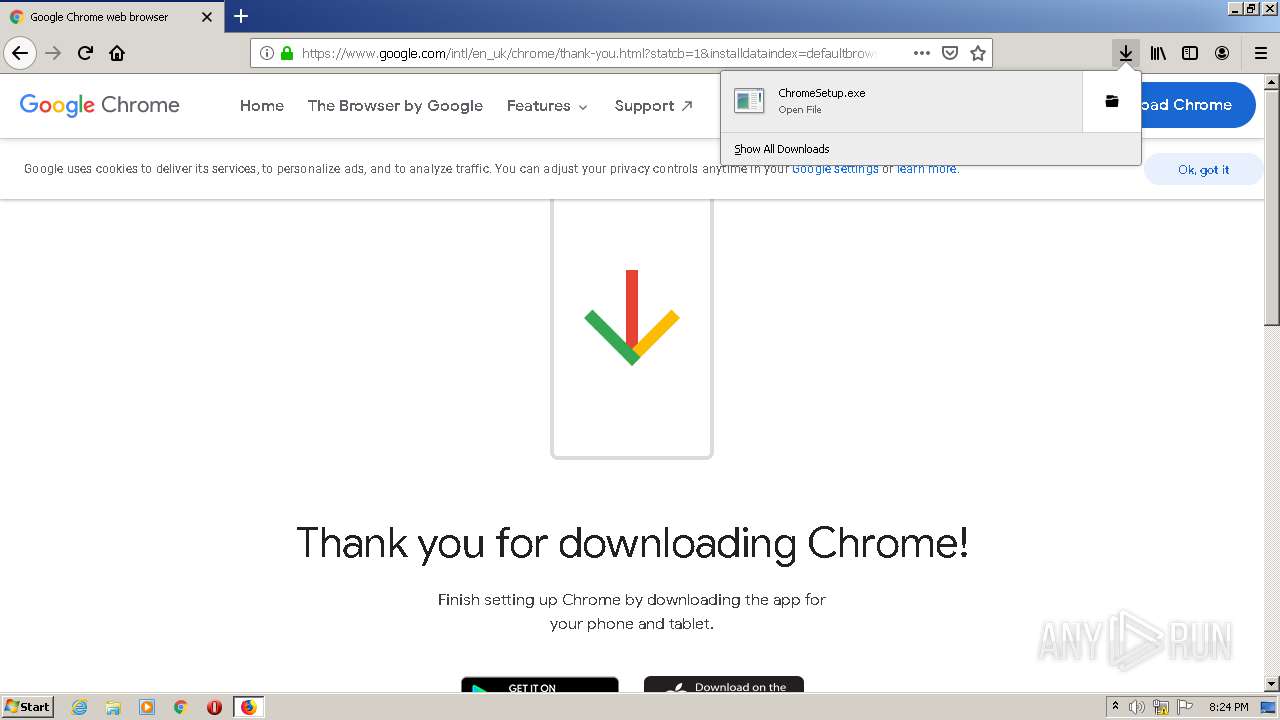
Task: Click ChromeSetup.exe file name
Action: (822, 93)
